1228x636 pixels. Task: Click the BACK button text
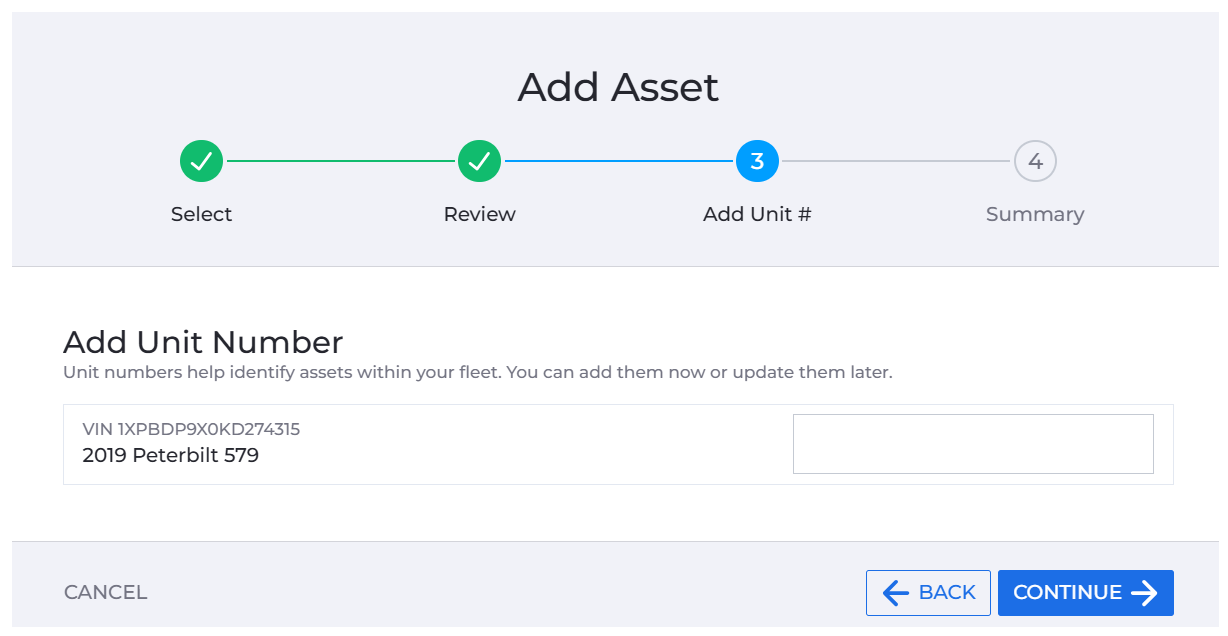click(947, 592)
